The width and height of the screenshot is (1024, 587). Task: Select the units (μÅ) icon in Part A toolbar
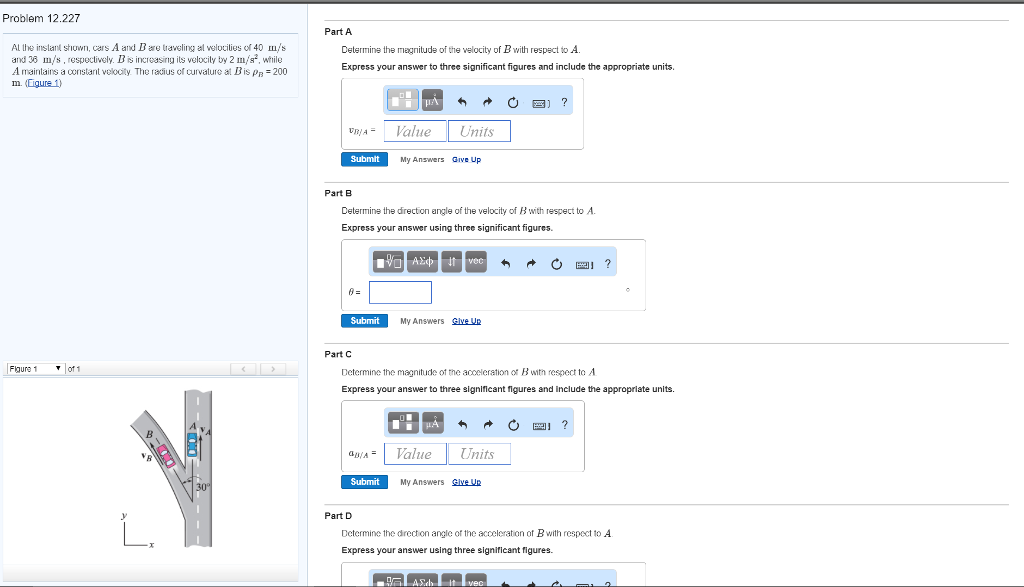pyautogui.click(x=432, y=101)
